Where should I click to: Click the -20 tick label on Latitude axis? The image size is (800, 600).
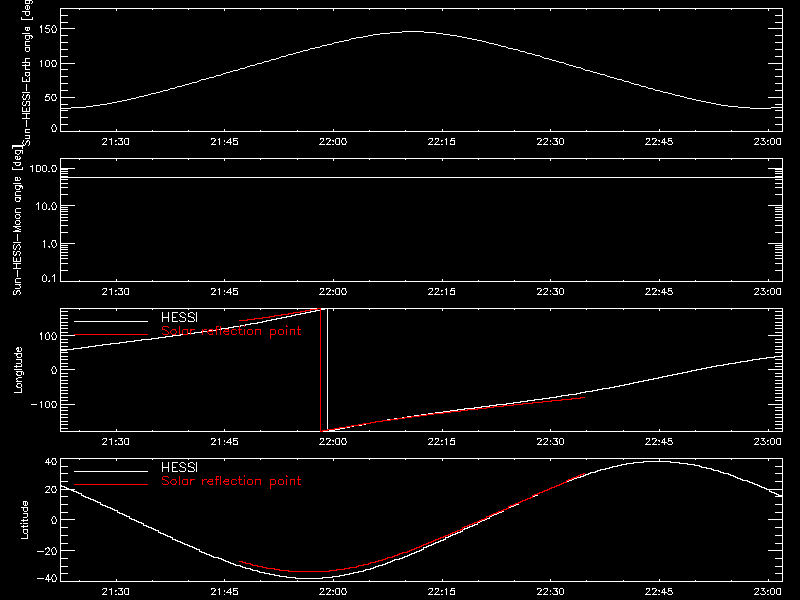pos(48,551)
